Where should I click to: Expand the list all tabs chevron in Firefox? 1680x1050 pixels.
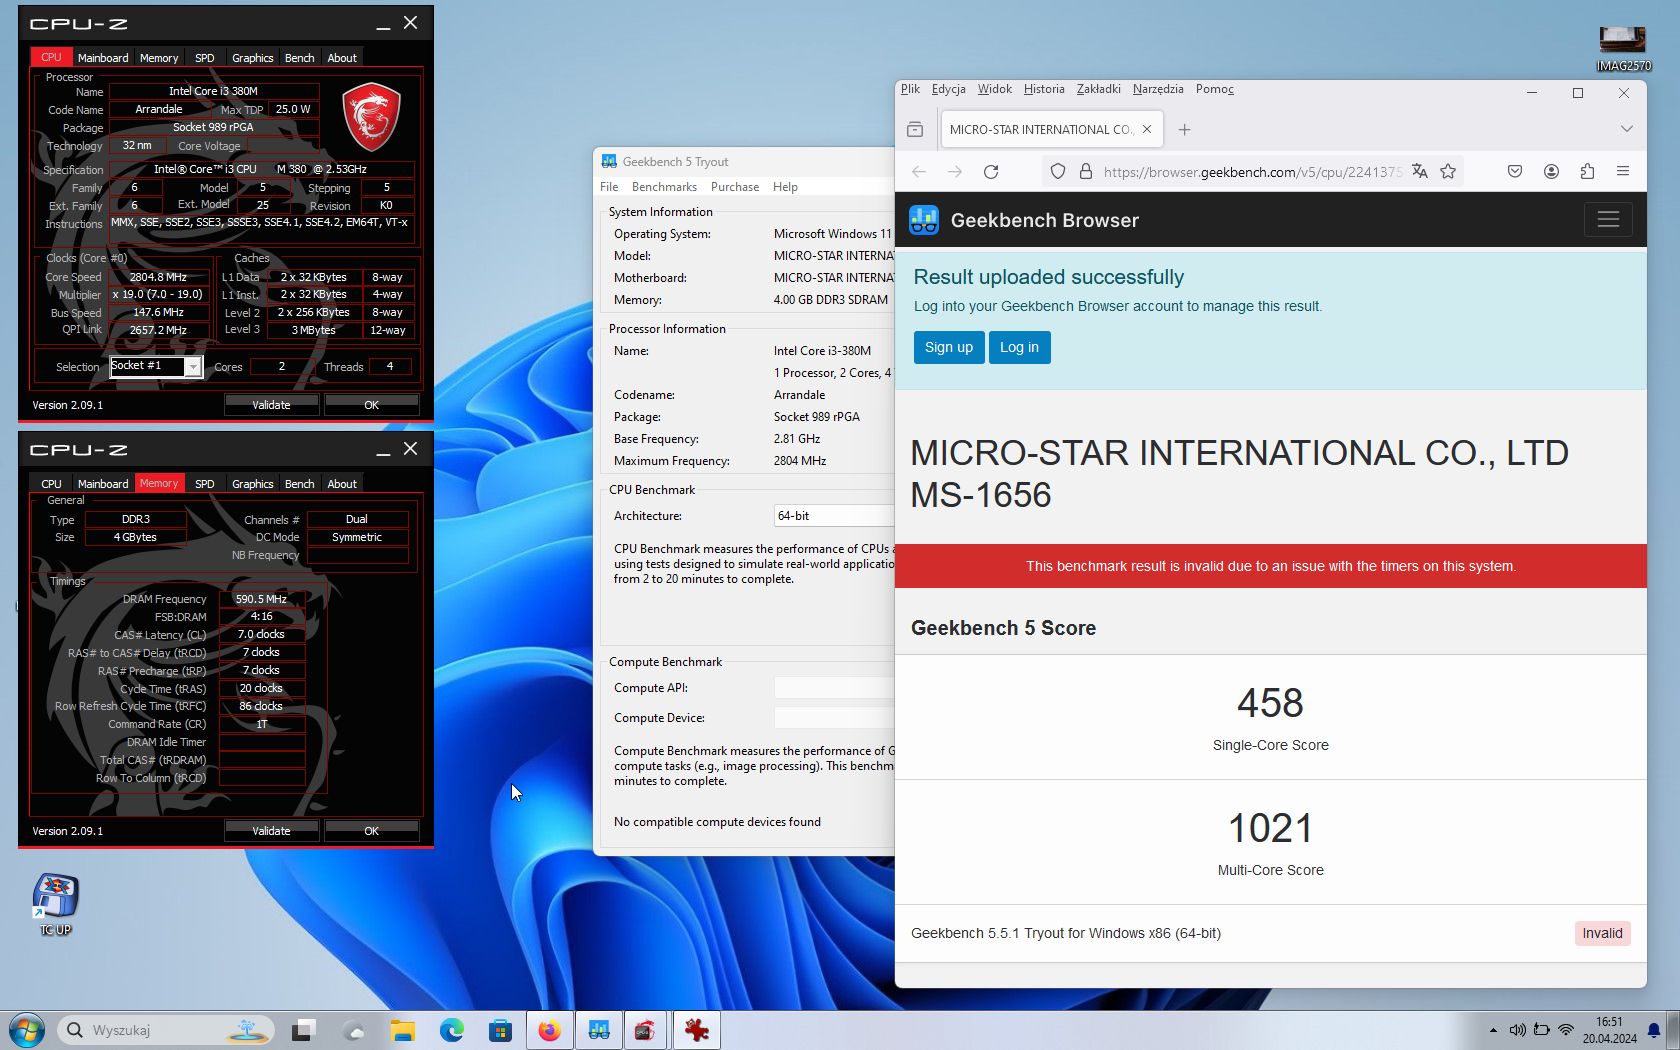click(x=1627, y=129)
